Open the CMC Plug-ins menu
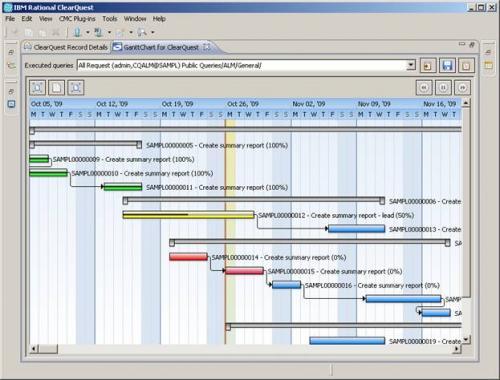 77,19
